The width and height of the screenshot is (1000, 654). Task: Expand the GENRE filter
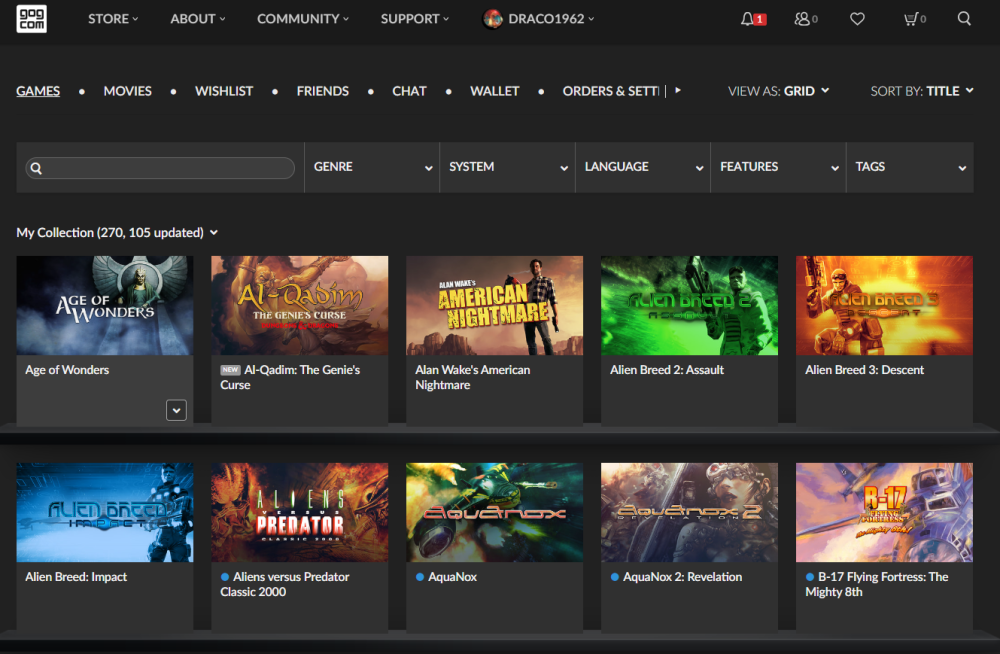[x=372, y=167]
